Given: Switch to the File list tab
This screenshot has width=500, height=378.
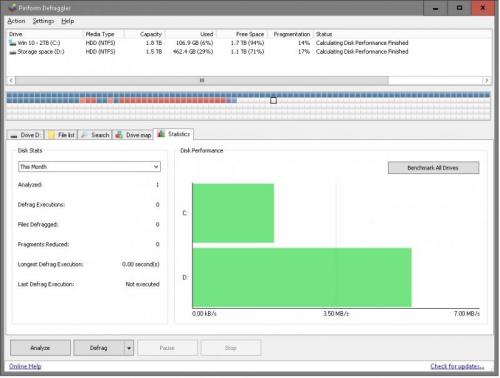Looking at the screenshot, I should (61, 135).
